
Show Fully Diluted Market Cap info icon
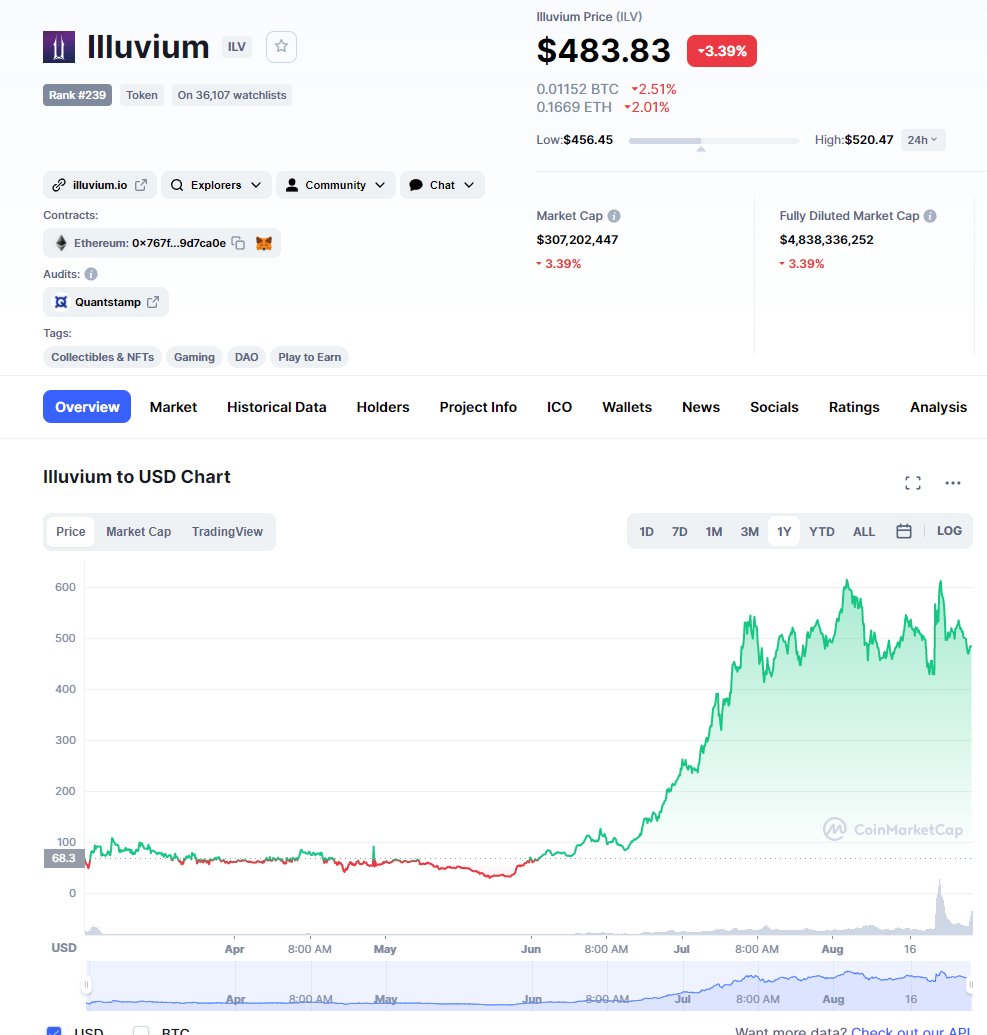pyautogui.click(x=930, y=216)
